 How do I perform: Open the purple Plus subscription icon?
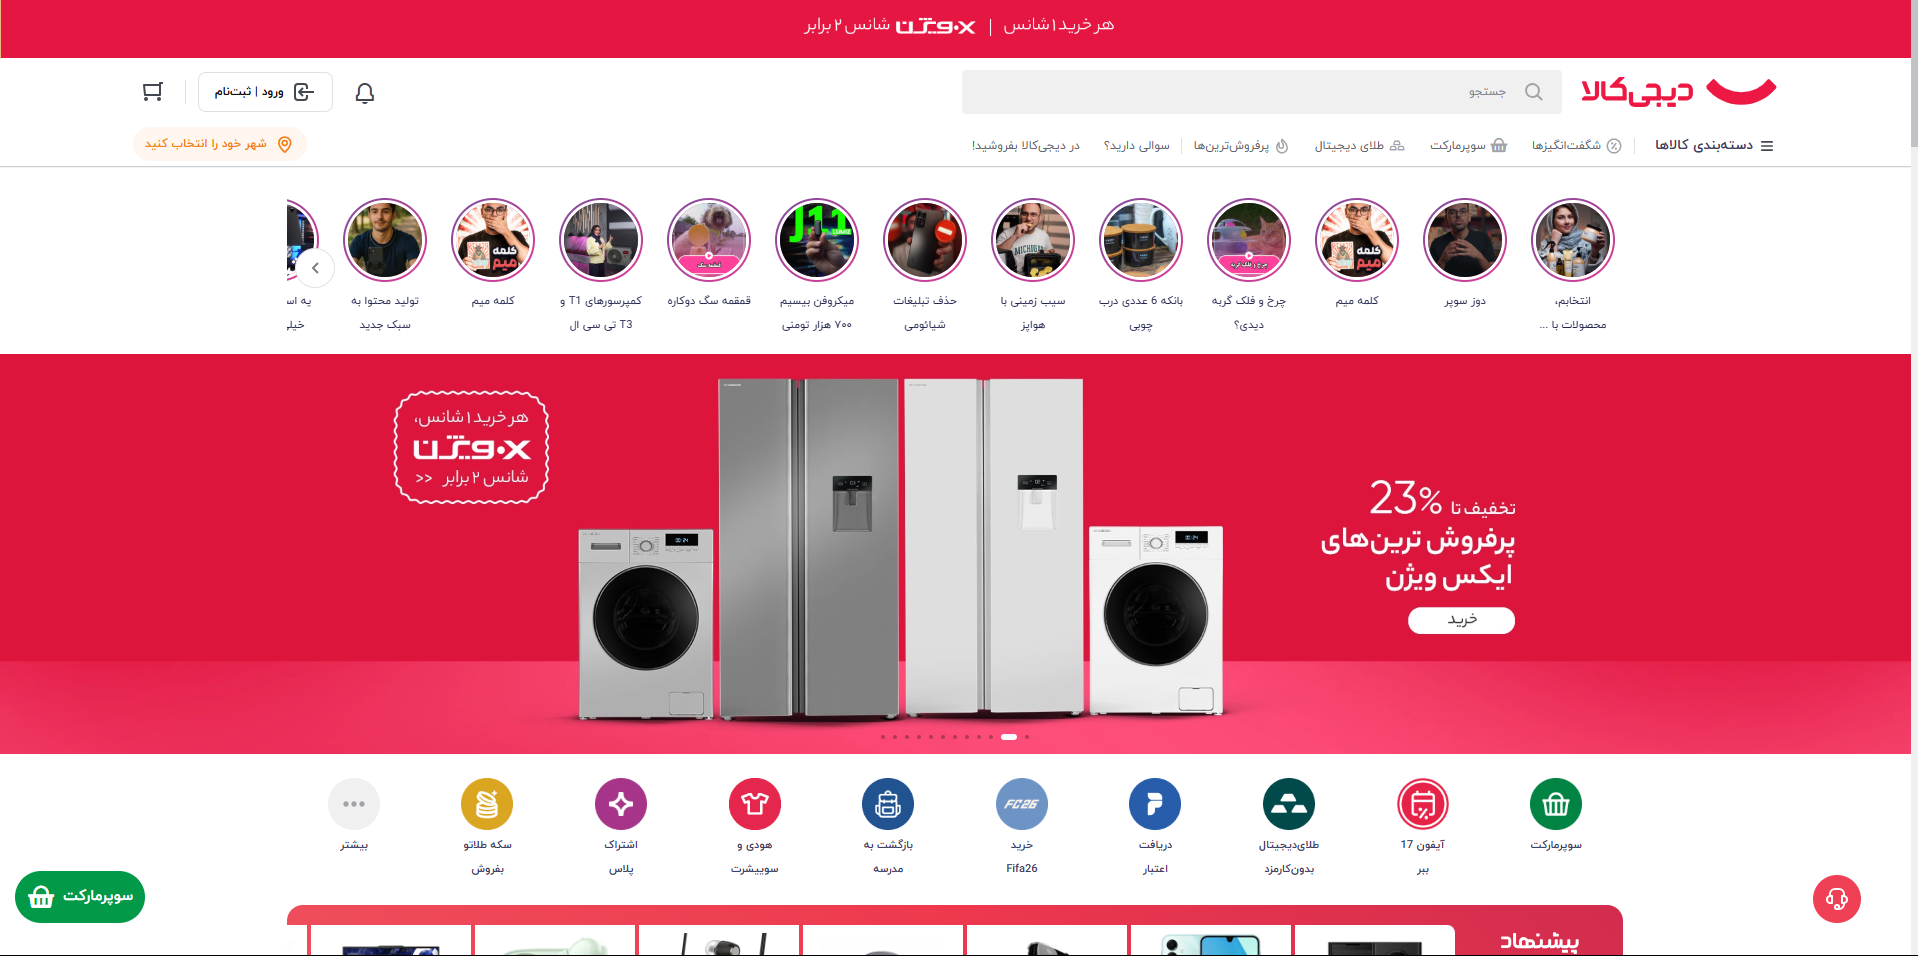[x=621, y=804]
